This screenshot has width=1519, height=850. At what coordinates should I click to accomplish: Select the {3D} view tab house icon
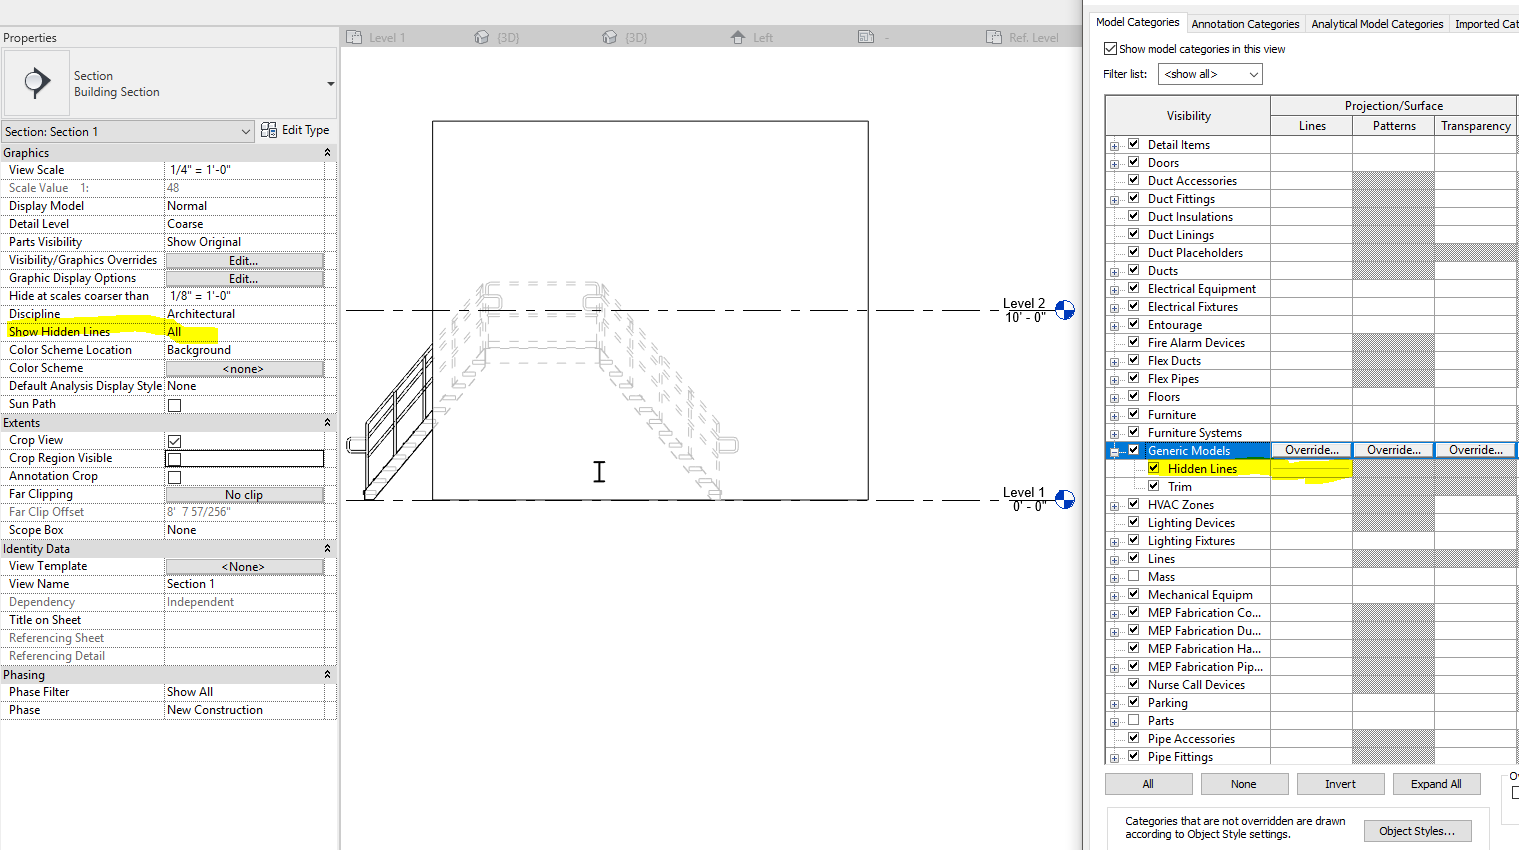pos(482,36)
